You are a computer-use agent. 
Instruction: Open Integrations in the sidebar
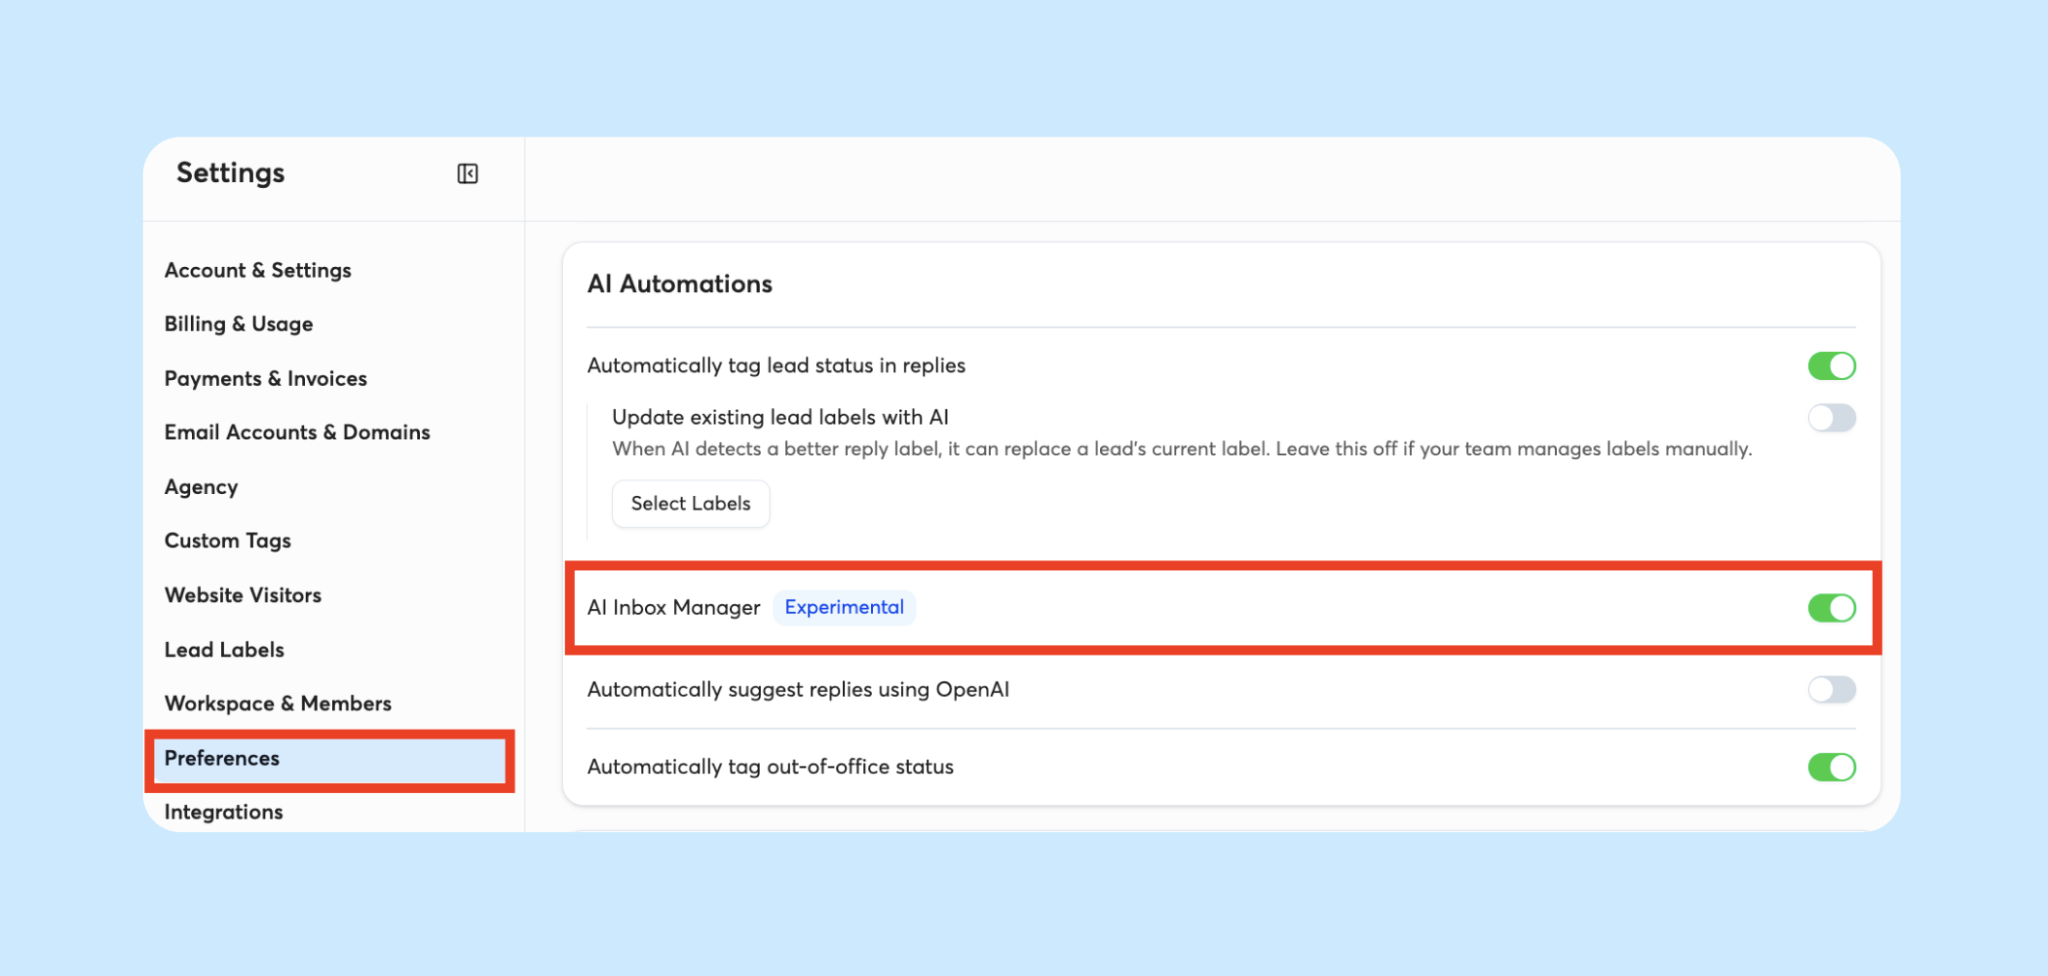pos(223,812)
